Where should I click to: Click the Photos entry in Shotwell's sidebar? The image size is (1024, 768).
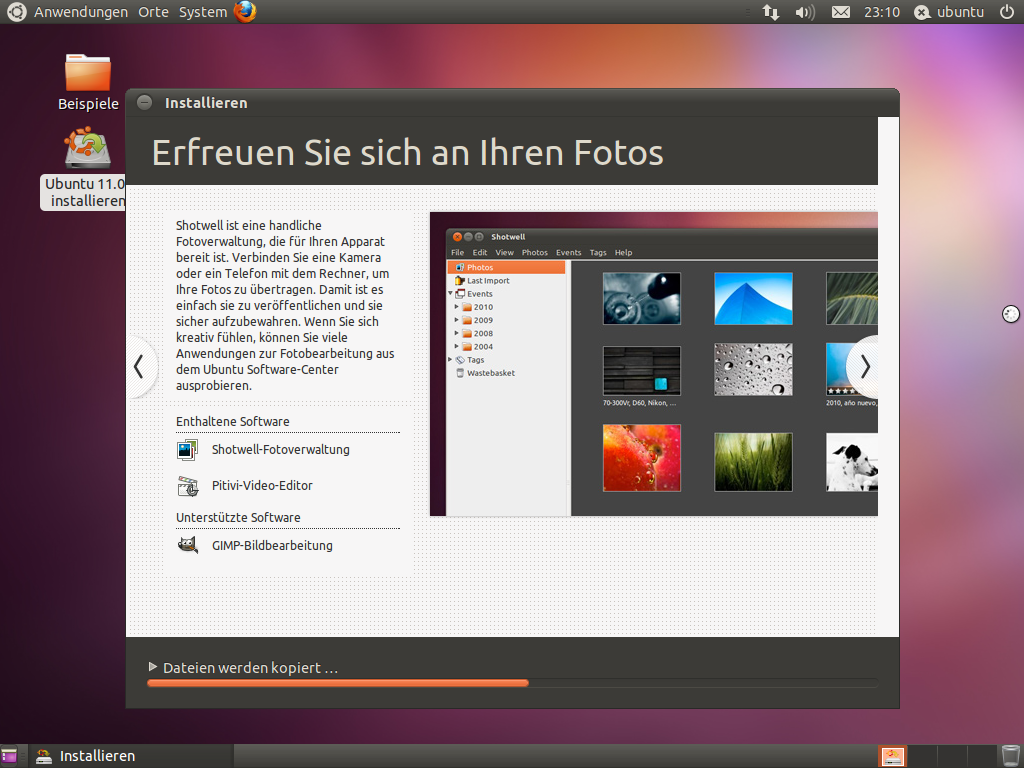[x=480, y=267]
